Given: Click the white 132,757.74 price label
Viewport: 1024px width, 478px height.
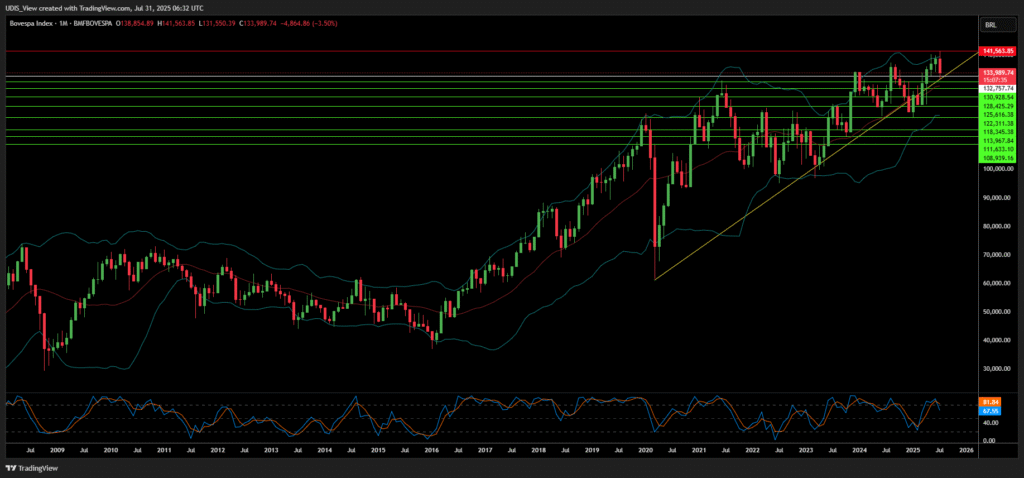Looking at the screenshot, I should [x=998, y=88].
